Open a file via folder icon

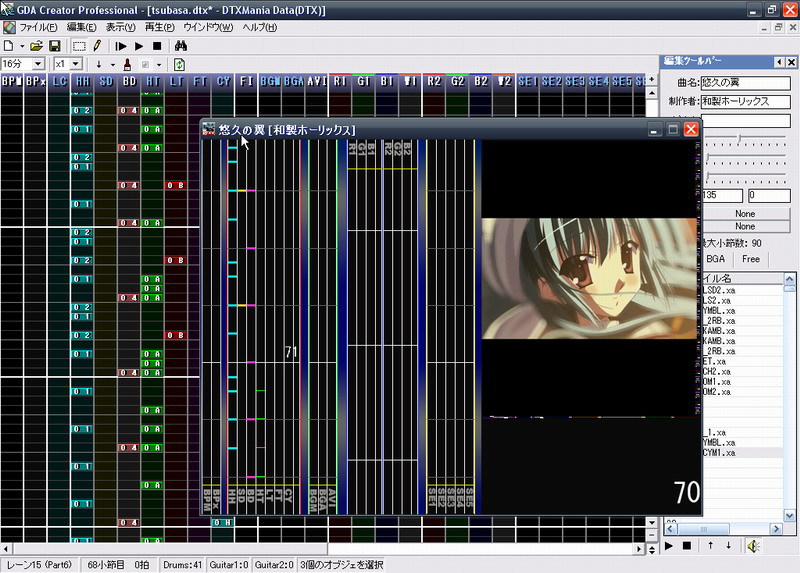point(36,46)
